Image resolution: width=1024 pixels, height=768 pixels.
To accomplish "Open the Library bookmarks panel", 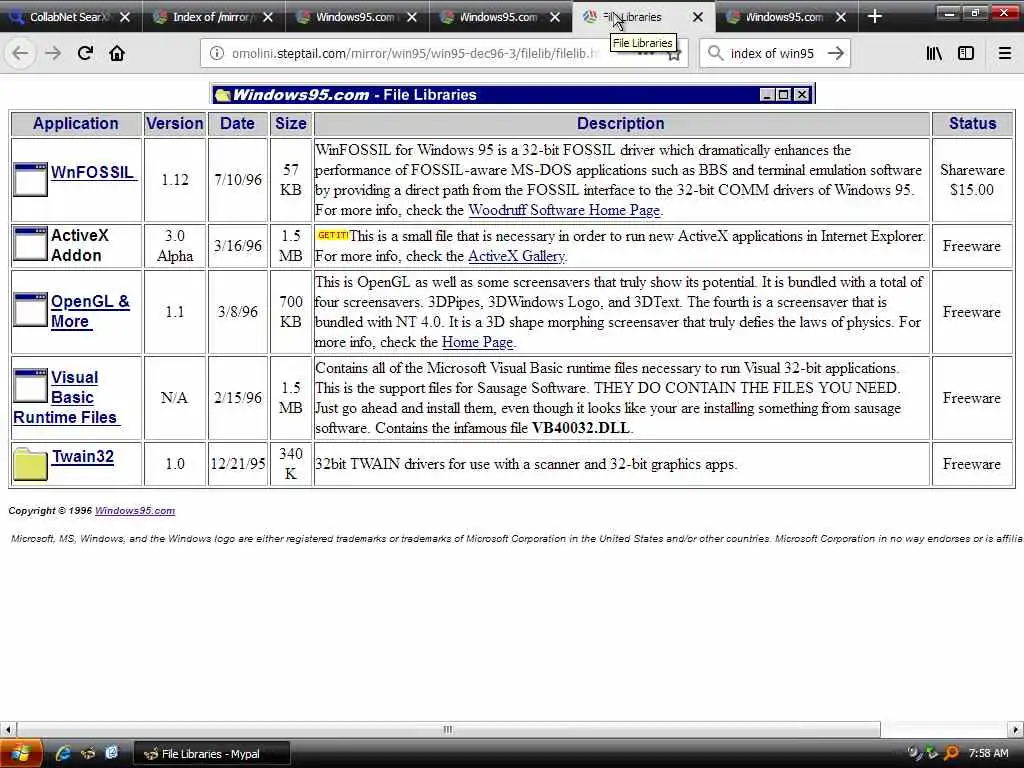I will click(x=934, y=54).
